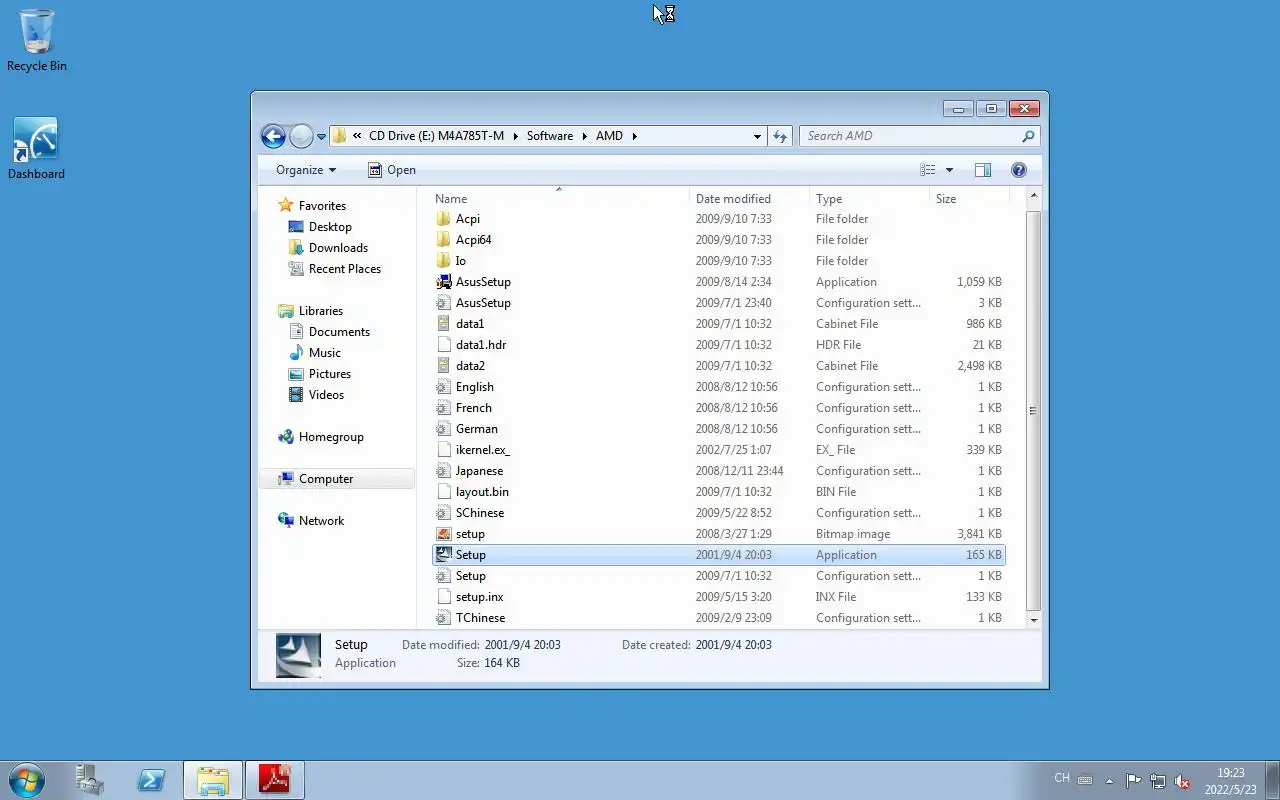Click the Adobe Reader taskbar icon

pos(274,780)
